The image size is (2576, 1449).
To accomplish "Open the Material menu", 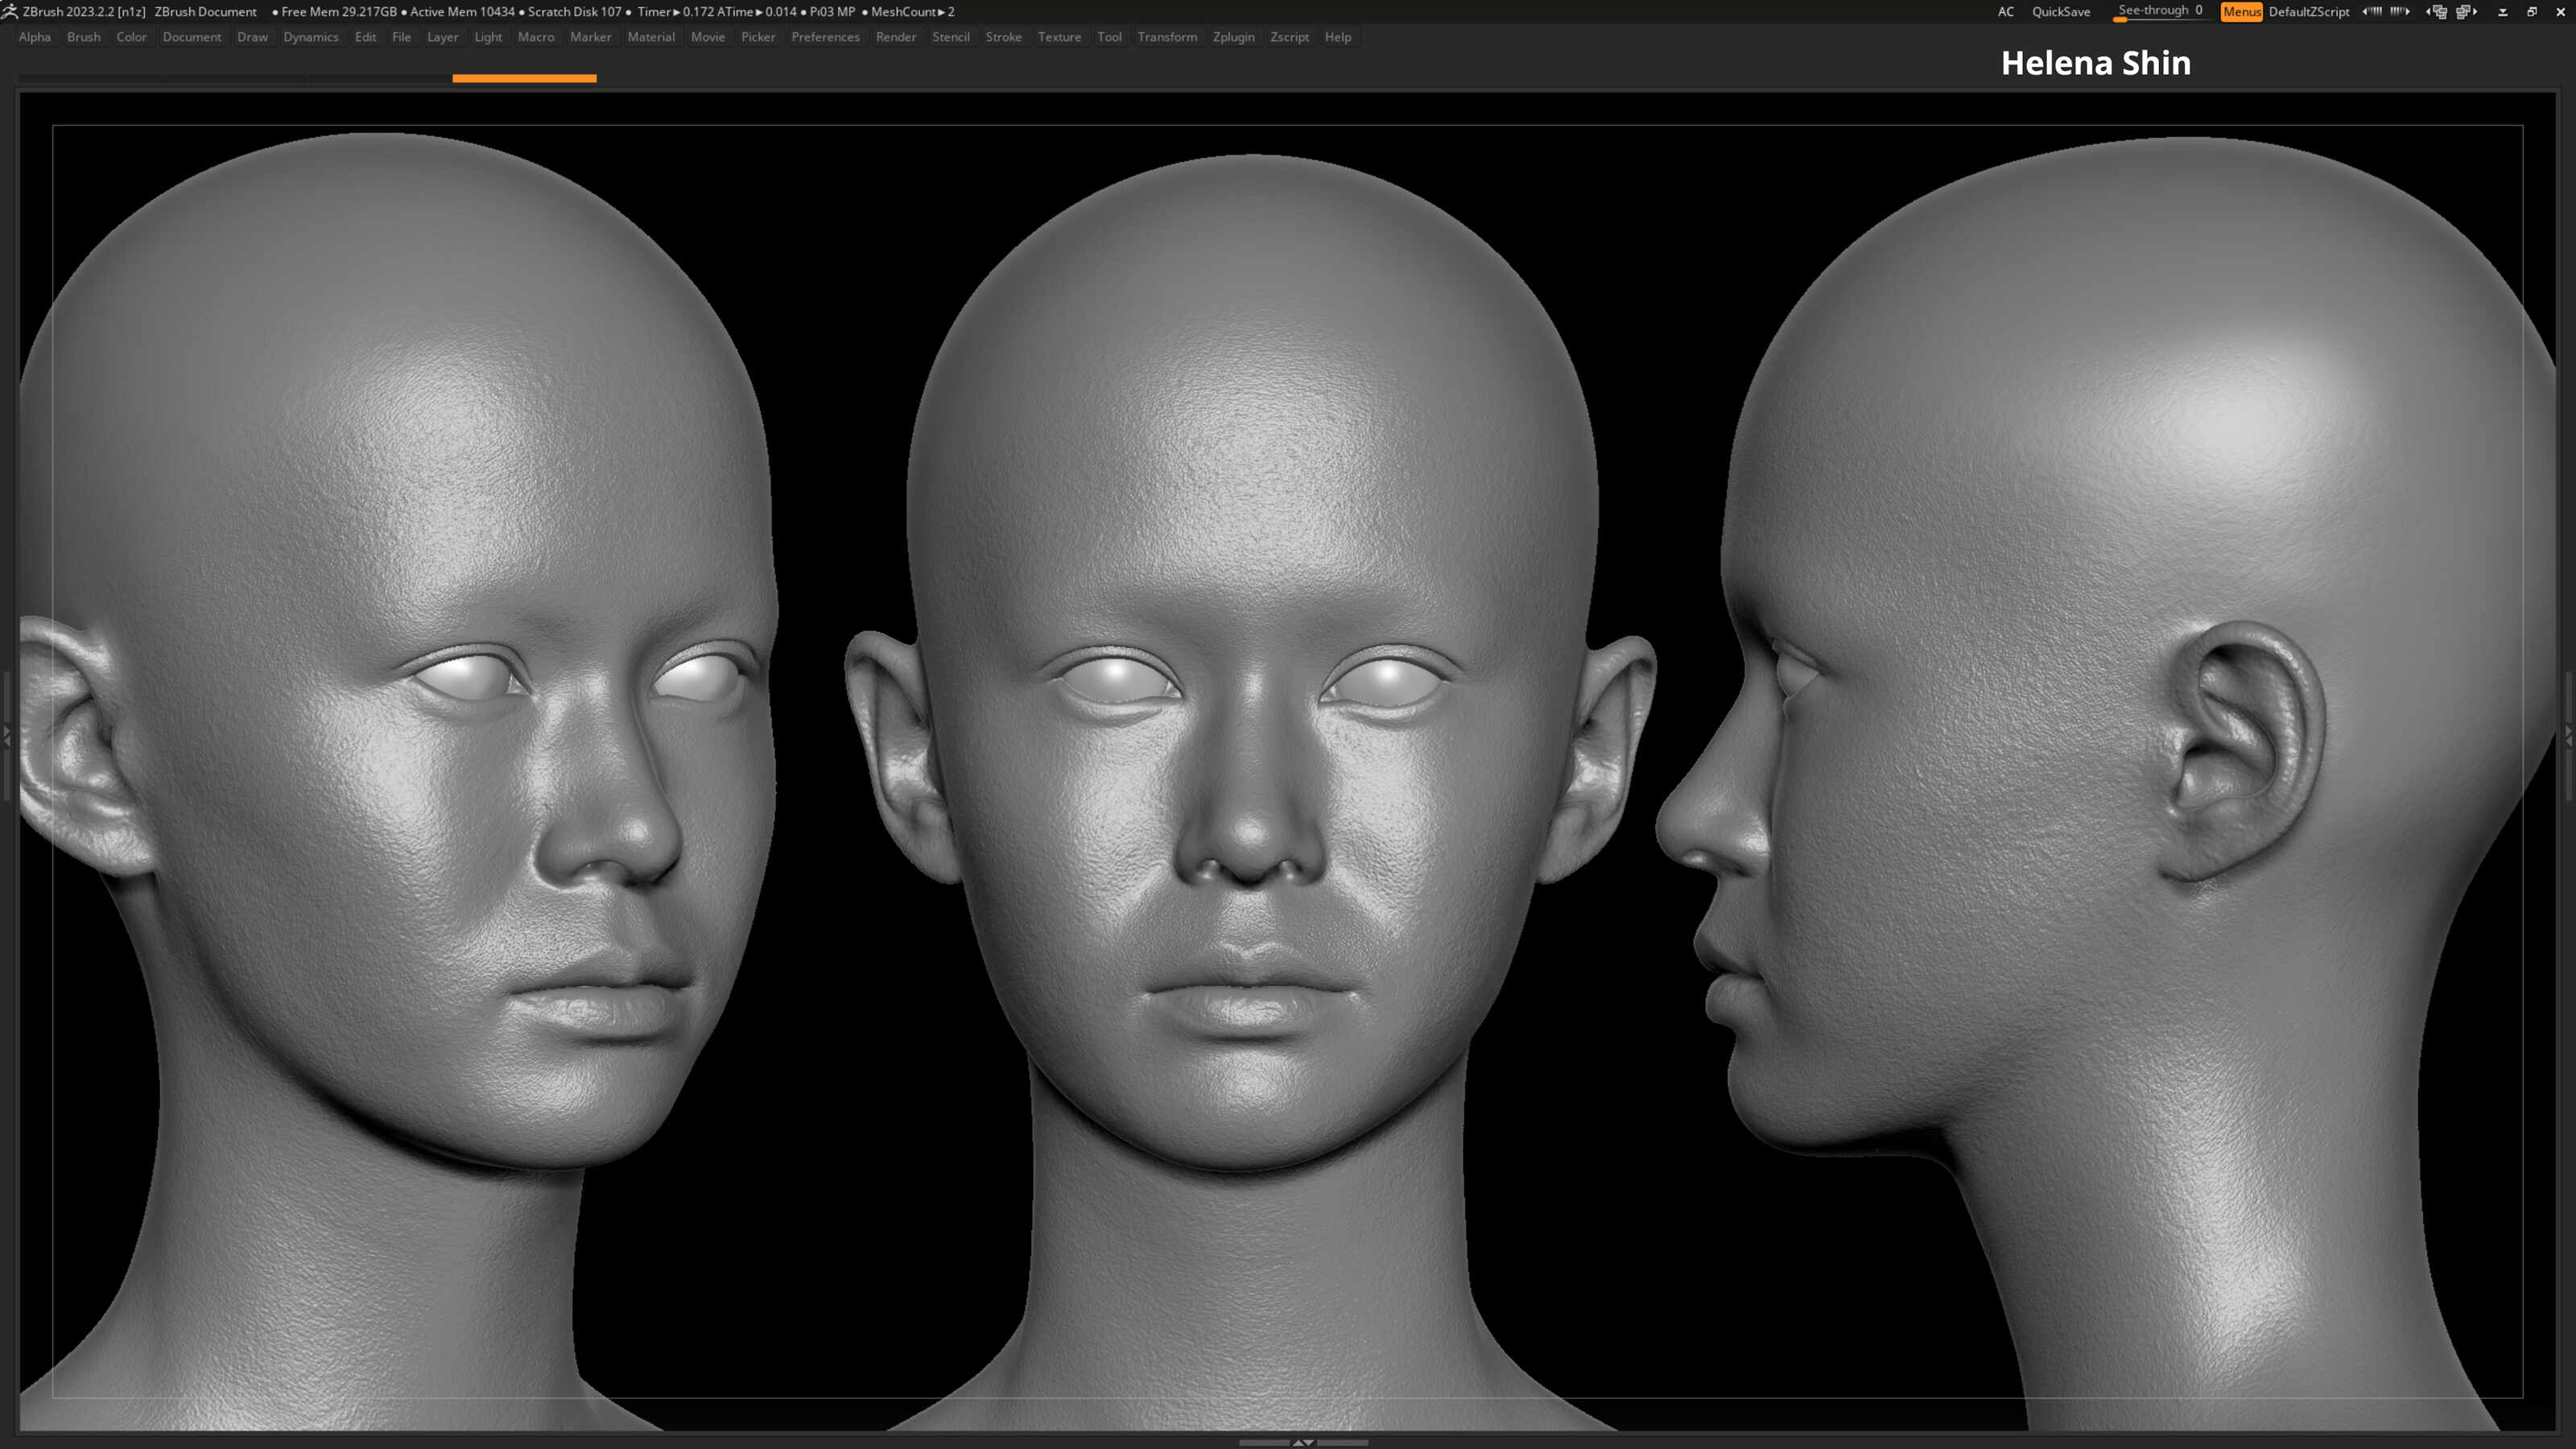I will point(651,37).
